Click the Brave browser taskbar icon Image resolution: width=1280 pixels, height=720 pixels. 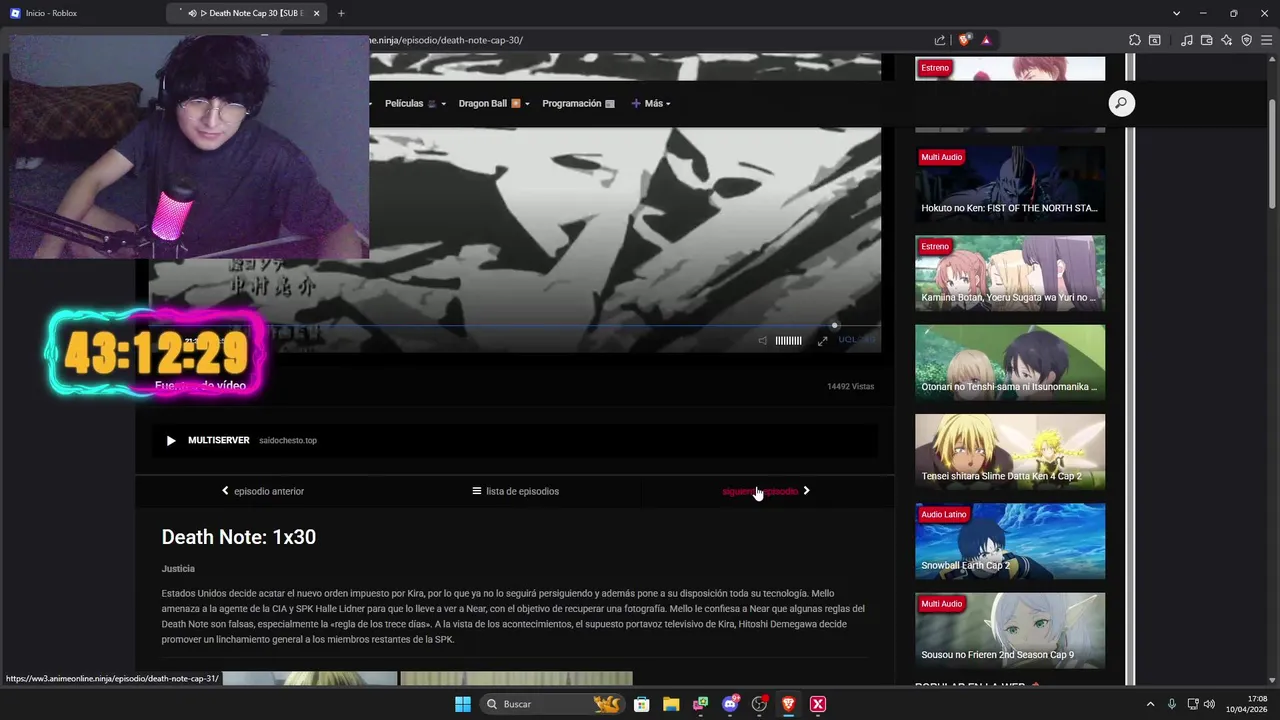click(x=788, y=704)
